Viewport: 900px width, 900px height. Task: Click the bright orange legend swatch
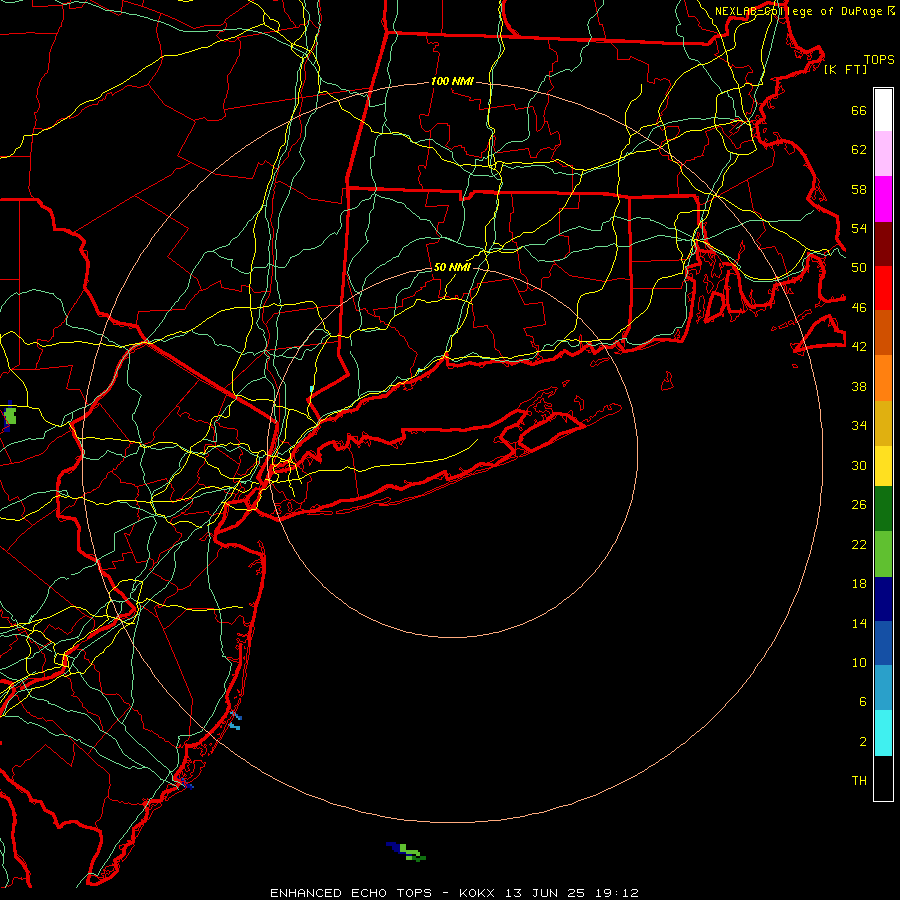[x=883, y=378]
